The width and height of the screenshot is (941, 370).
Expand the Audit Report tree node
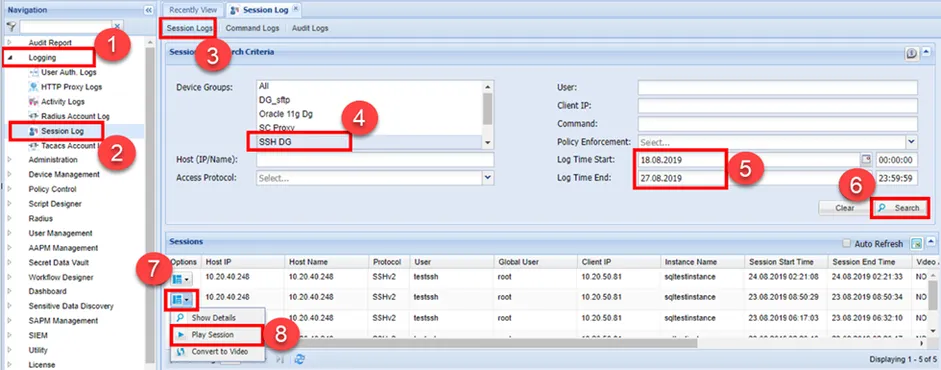10,43
